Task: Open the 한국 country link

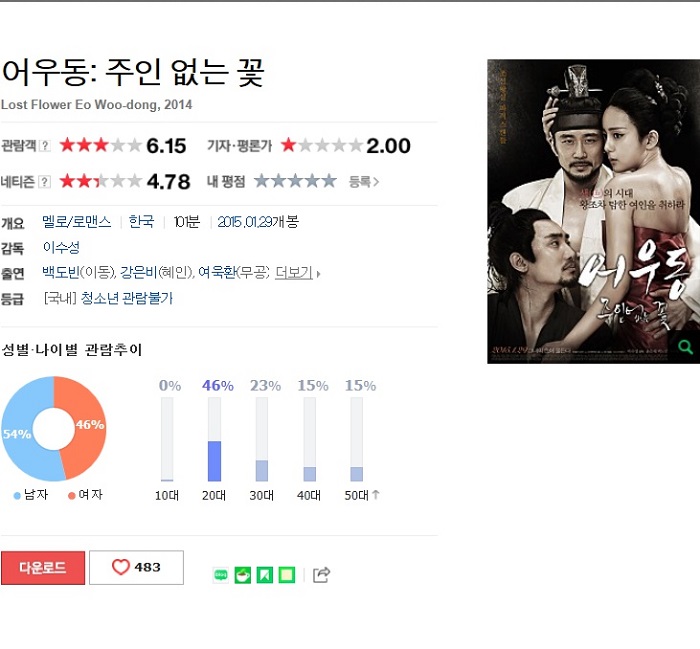Action: point(141,221)
